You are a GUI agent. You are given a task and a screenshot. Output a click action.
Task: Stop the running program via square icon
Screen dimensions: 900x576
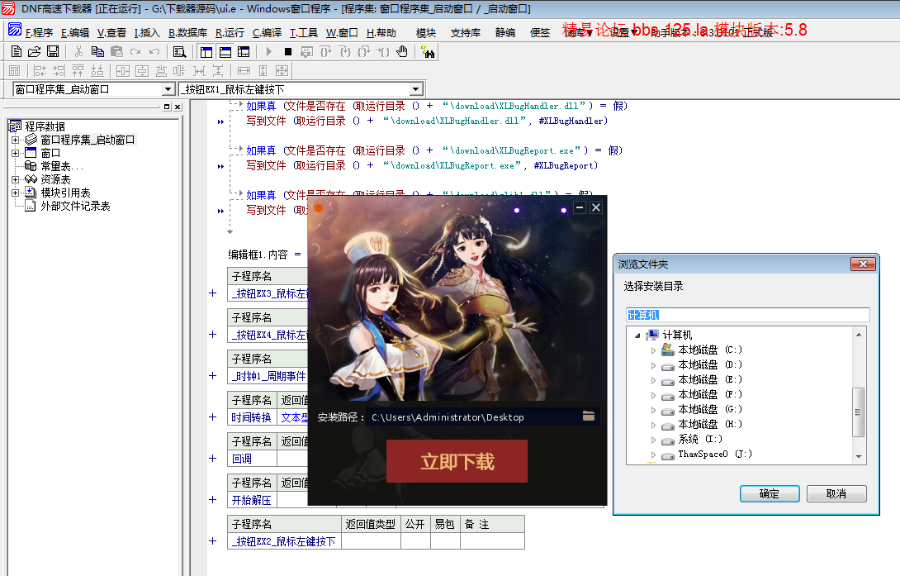tap(288, 52)
